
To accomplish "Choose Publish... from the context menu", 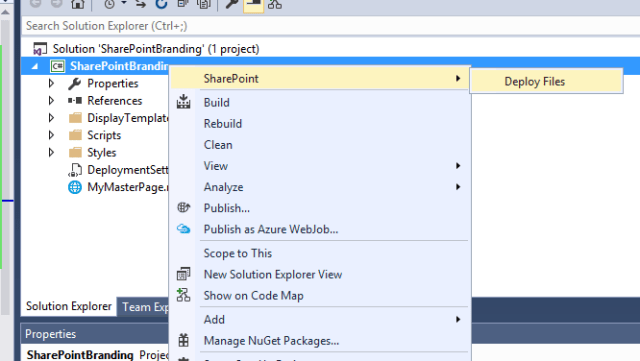I will (x=320, y=208).
